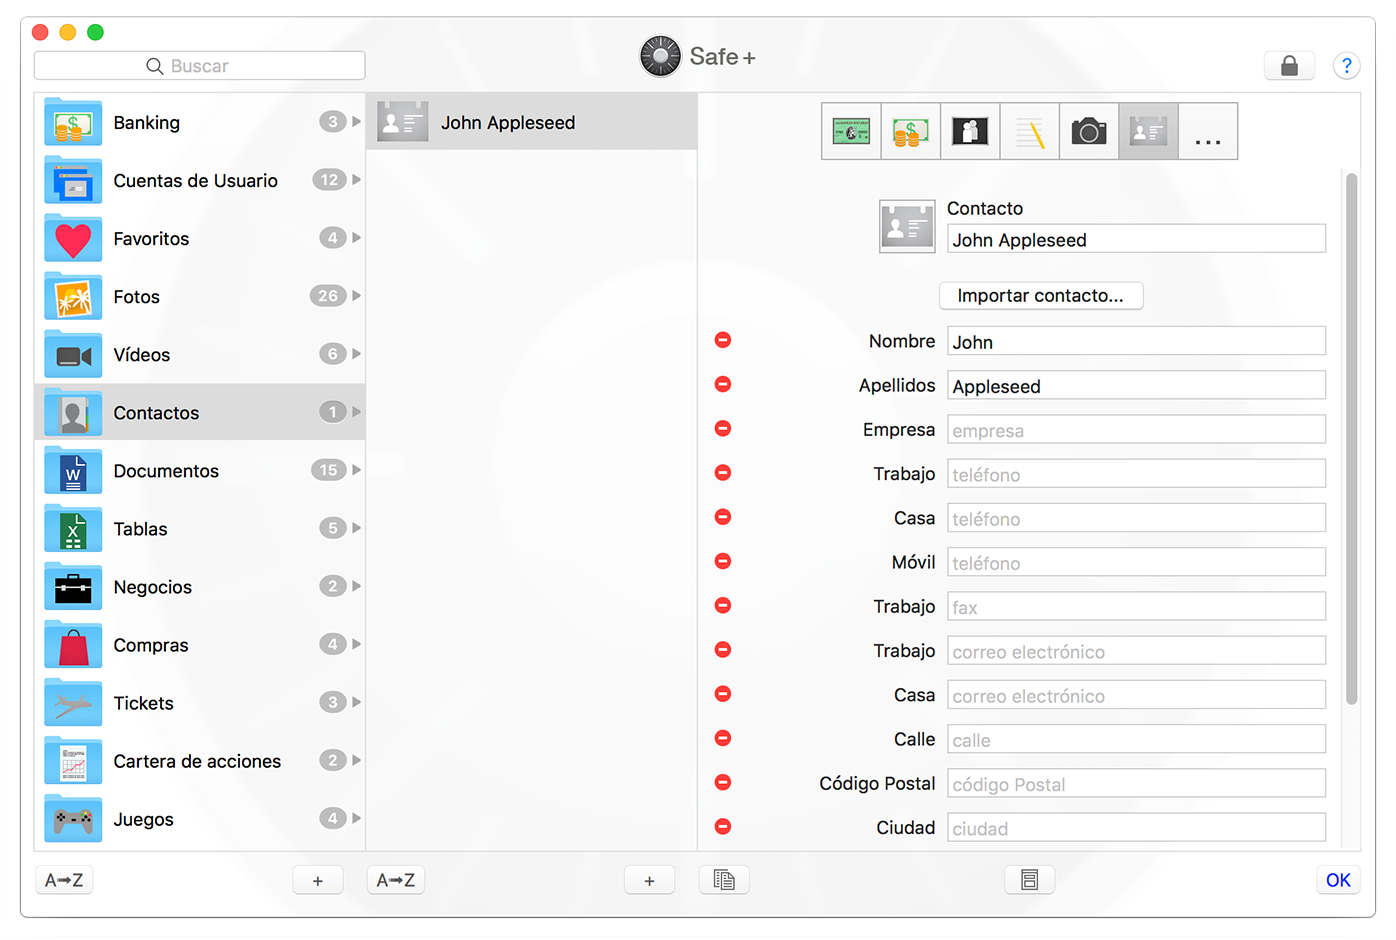
Task: Show more templates with the ellipsis button
Action: [x=1208, y=131]
